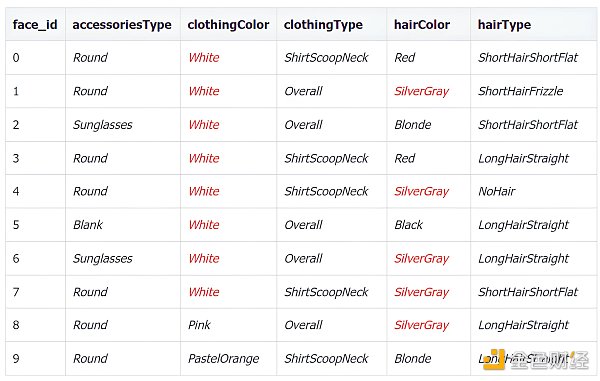Click the ShortHairFrizzle cell
Screen dimensions: 600x381
[520, 91]
